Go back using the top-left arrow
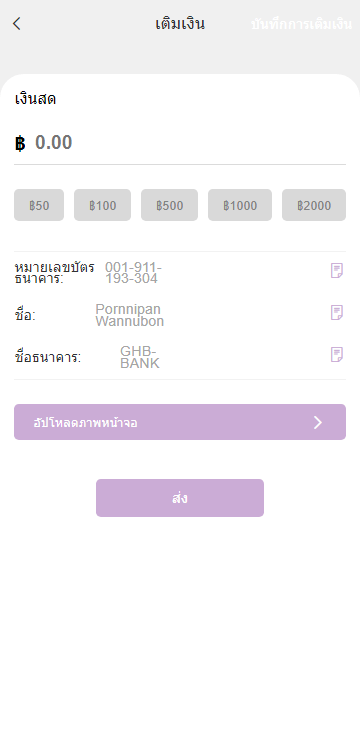 tap(17, 24)
